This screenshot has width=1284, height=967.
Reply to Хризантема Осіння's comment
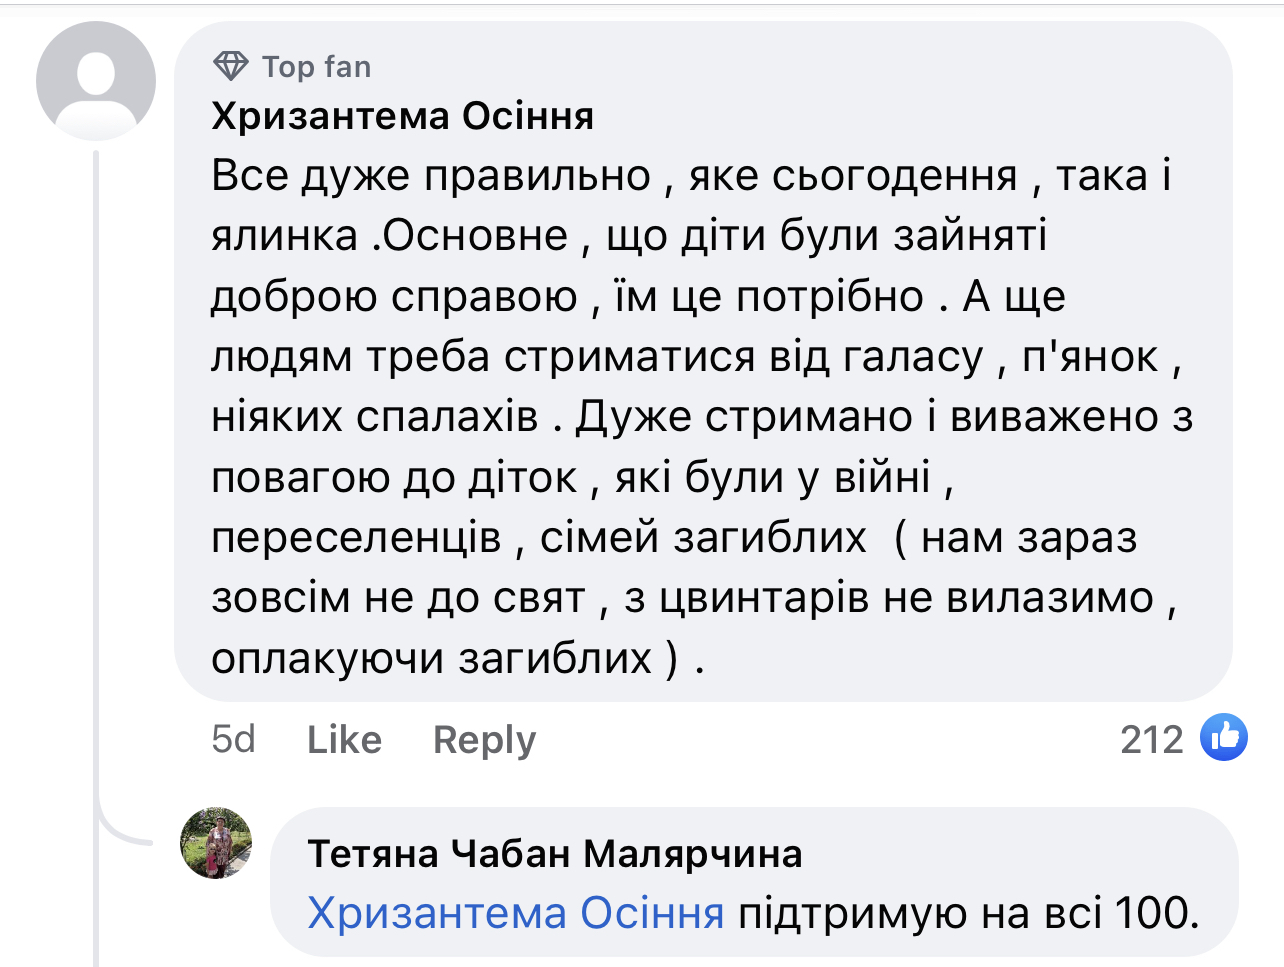pos(484,740)
